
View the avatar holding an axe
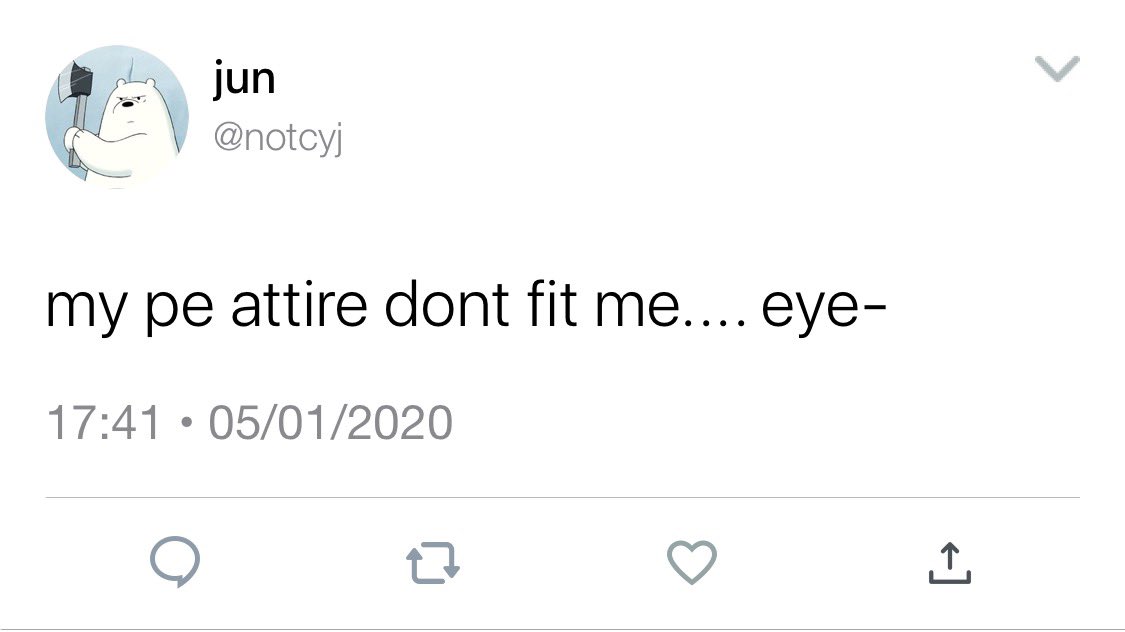click(117, 115)
